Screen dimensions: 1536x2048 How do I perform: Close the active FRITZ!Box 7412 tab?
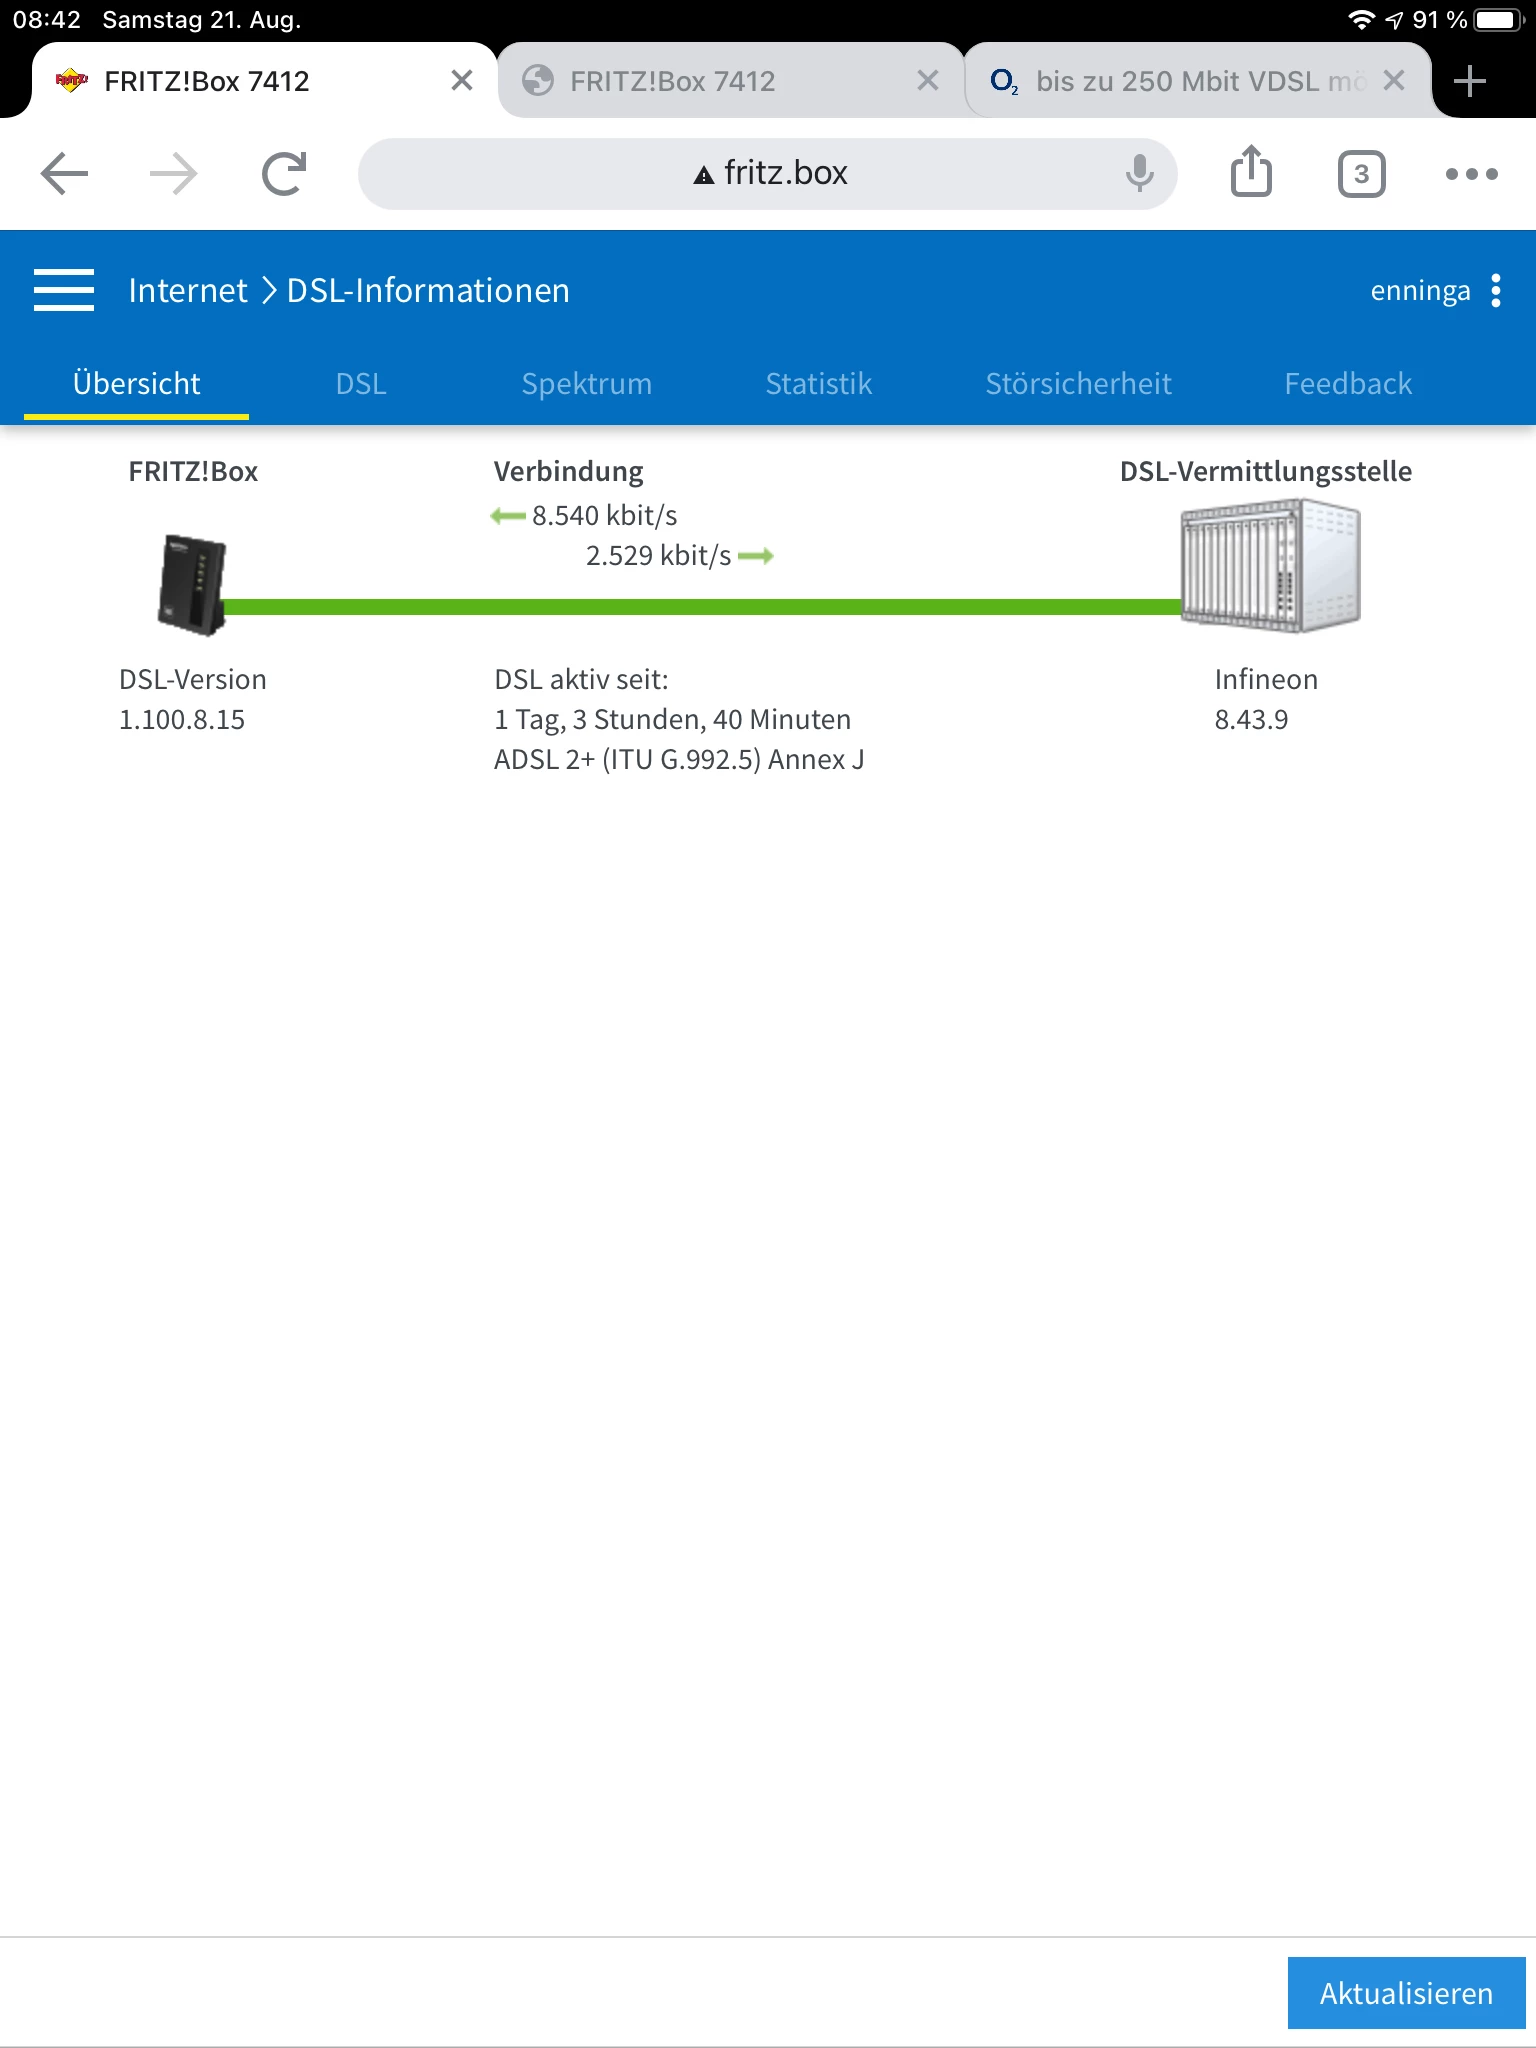coord(461,81)
